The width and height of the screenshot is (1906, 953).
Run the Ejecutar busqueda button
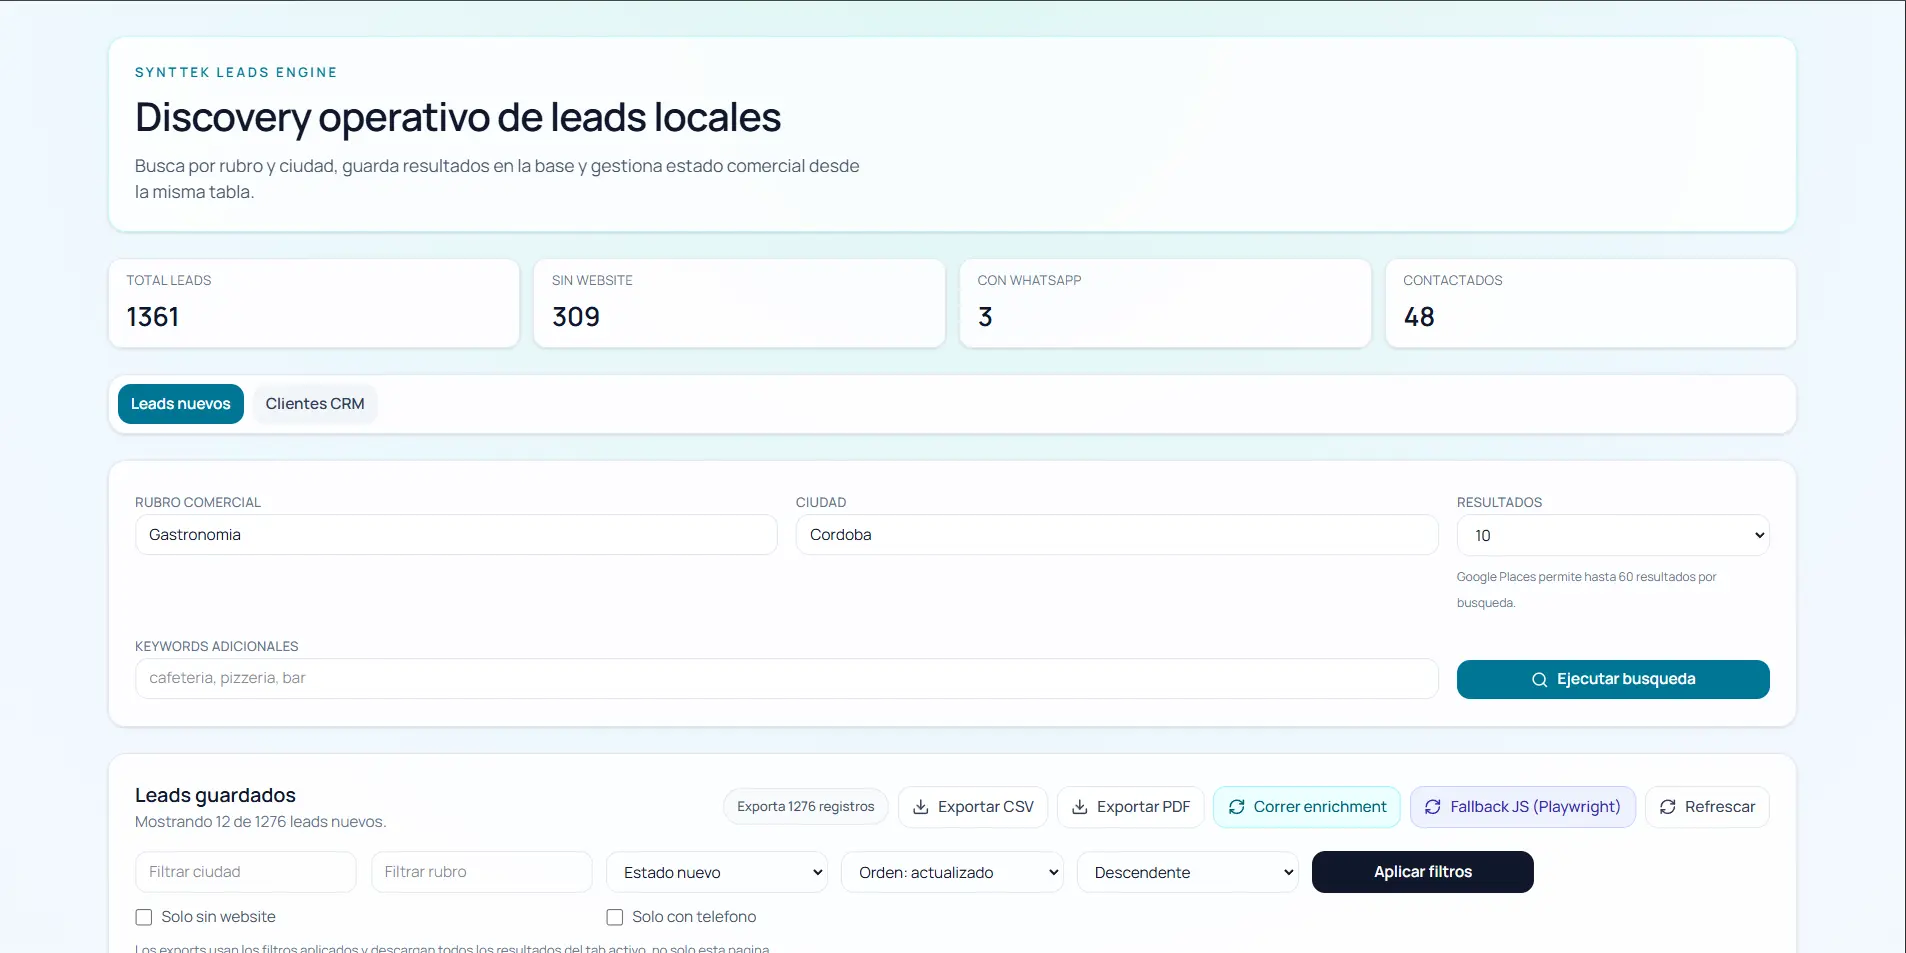1613,679
